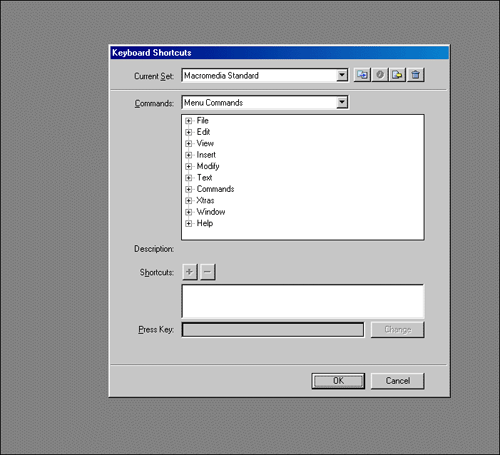Select the Commands item in the tree
Screen dimensions: 500x455
[x=215, y=189]
